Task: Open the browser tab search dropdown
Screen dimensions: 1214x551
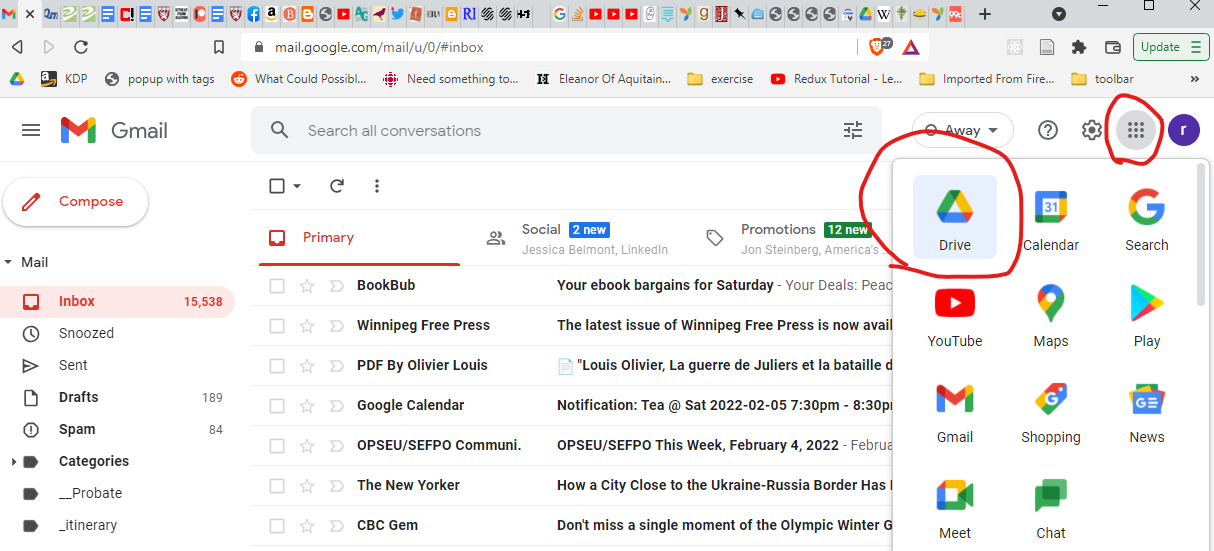Action: pyautogui.click(x=1058, y=14)
